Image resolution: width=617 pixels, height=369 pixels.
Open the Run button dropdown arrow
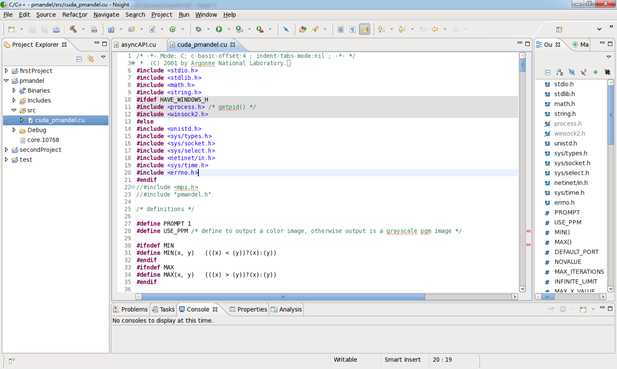228,29
